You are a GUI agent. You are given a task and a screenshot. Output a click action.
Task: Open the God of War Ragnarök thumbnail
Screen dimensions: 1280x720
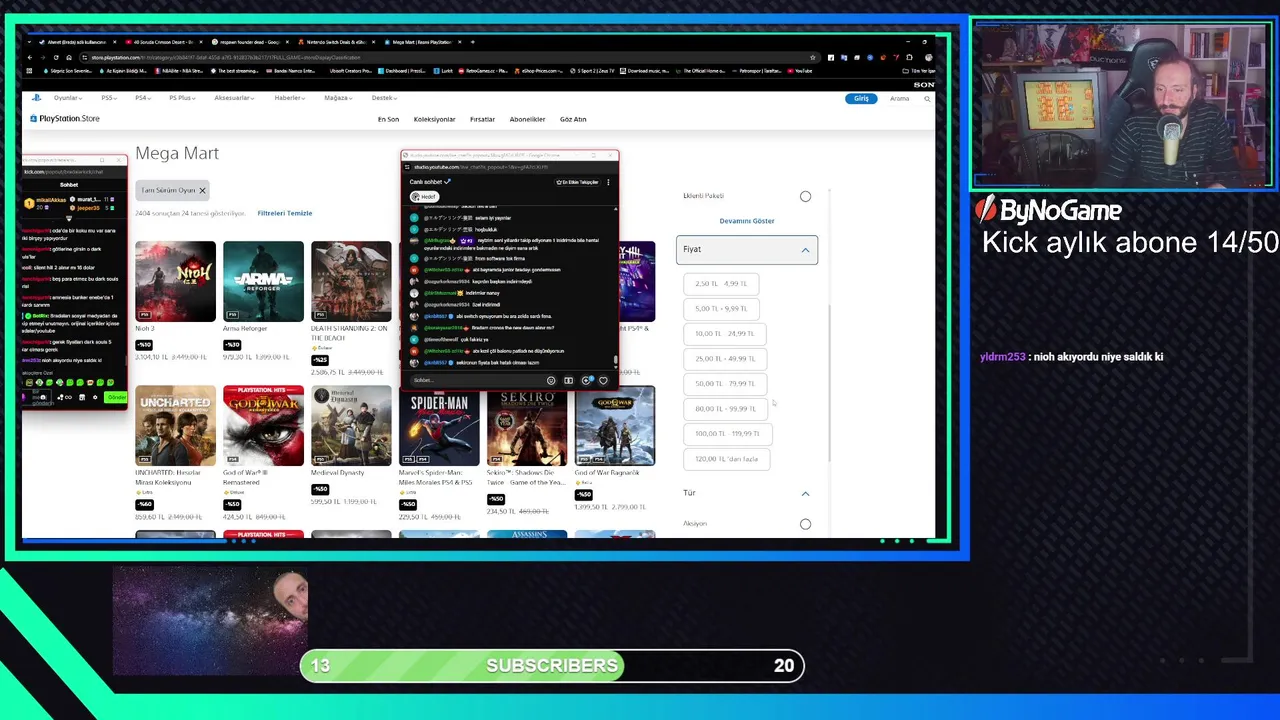[x=615, y=425]
